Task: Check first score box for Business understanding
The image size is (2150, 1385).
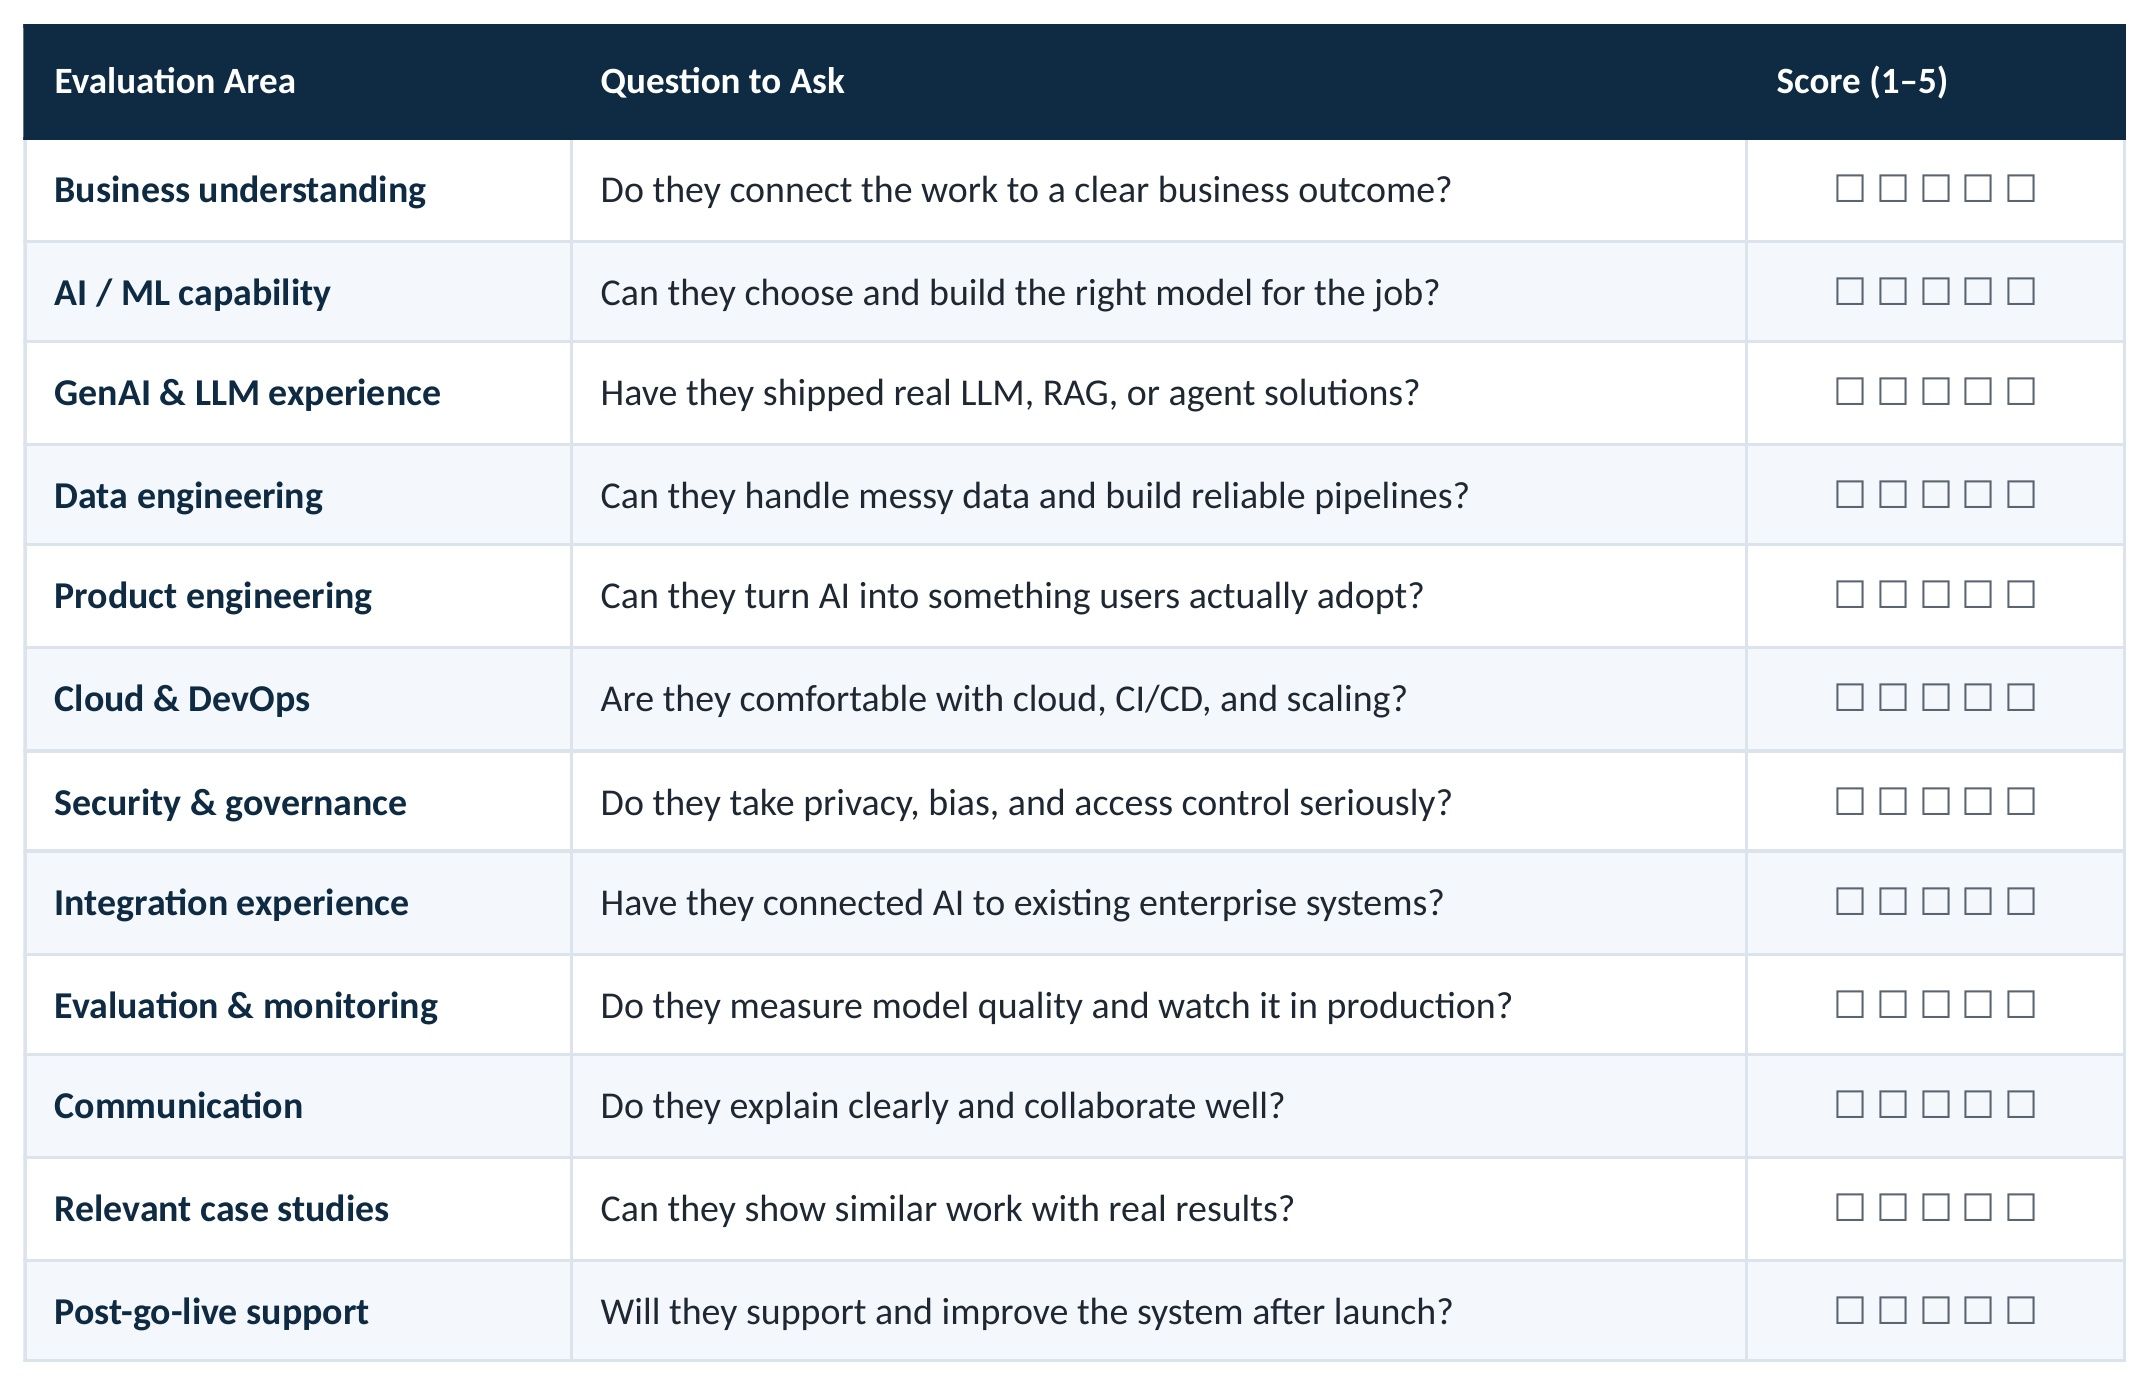Action: point(1850,188)
